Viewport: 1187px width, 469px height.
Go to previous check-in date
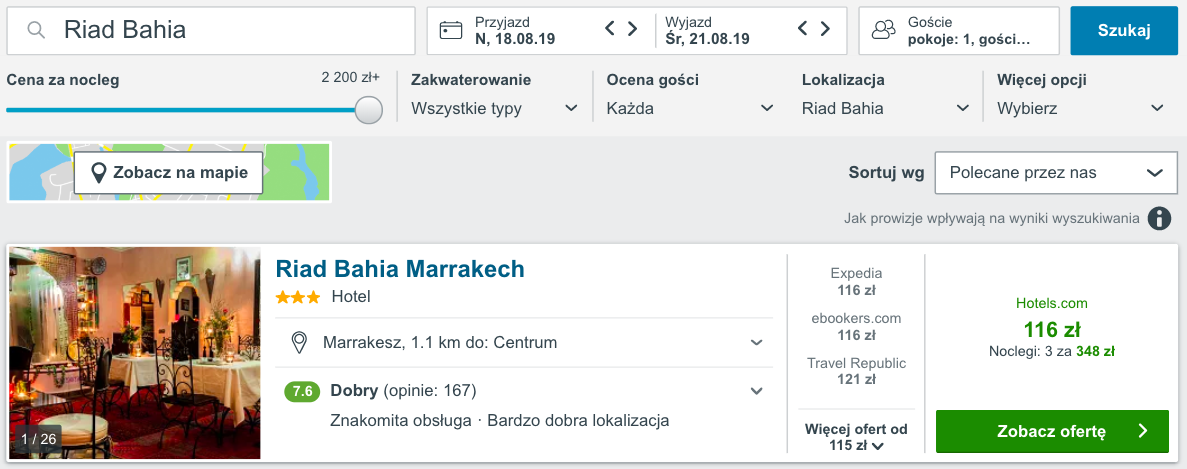coord(610,29)
